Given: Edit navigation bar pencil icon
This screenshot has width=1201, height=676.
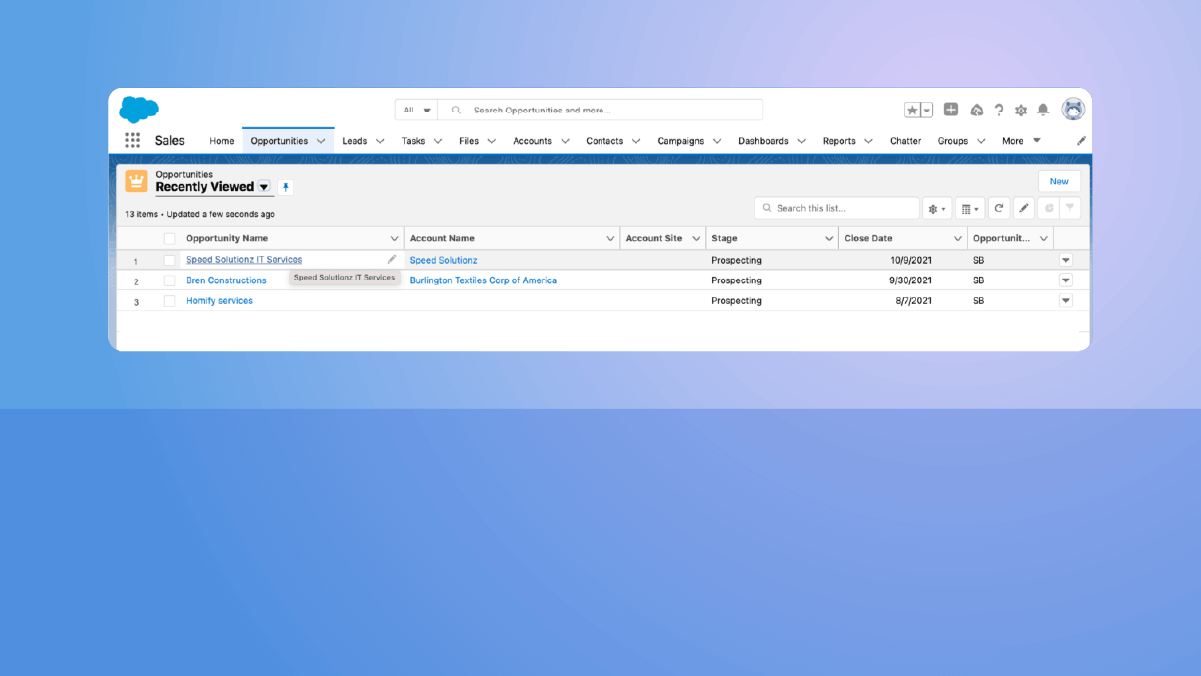Looking at the screenshot, I should 1081,141.
